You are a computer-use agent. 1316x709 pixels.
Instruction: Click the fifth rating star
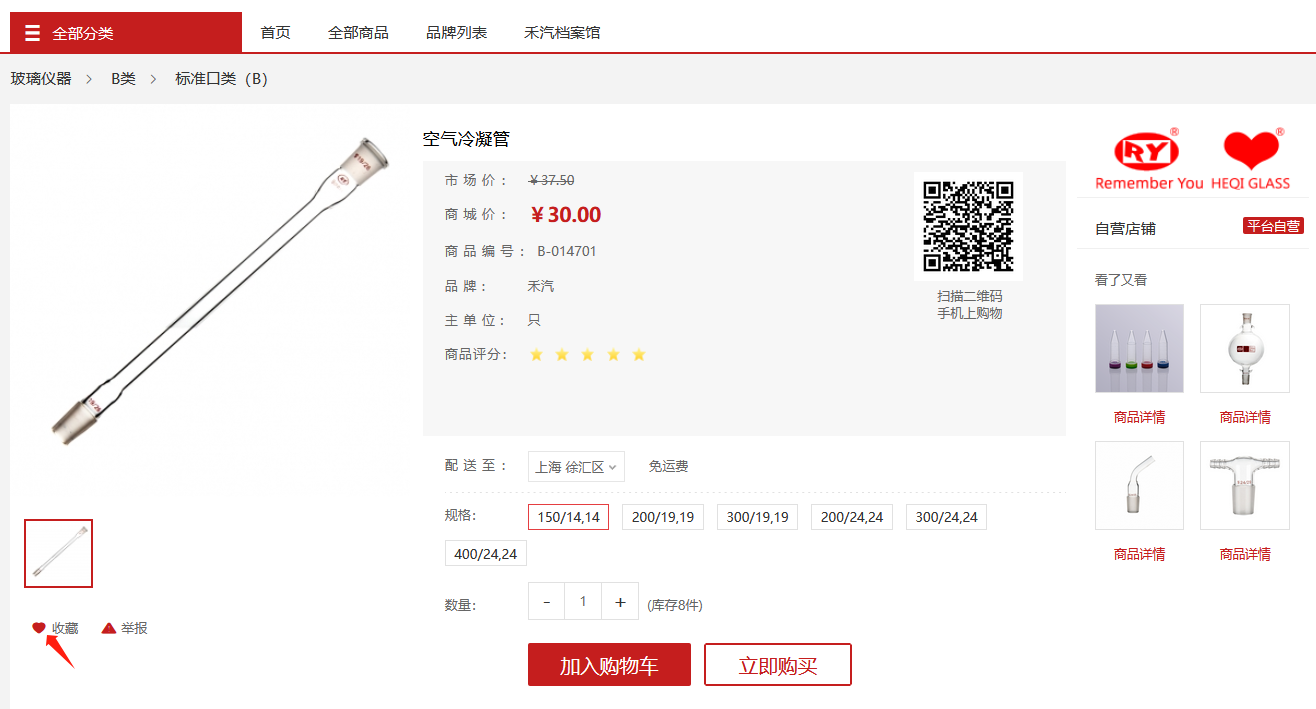coord(639,355)
